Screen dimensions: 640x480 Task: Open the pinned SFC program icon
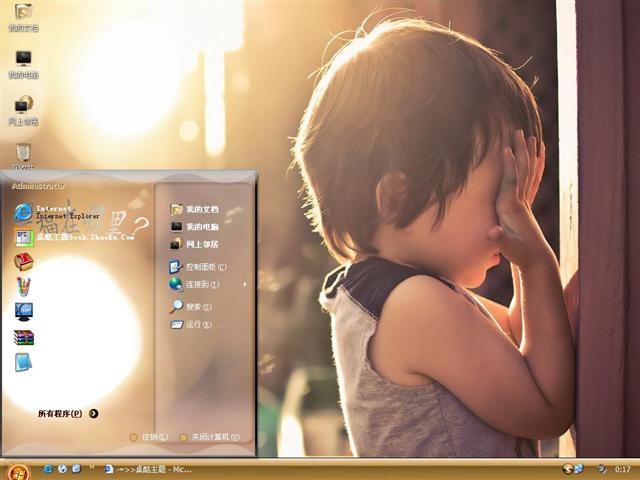24,237
